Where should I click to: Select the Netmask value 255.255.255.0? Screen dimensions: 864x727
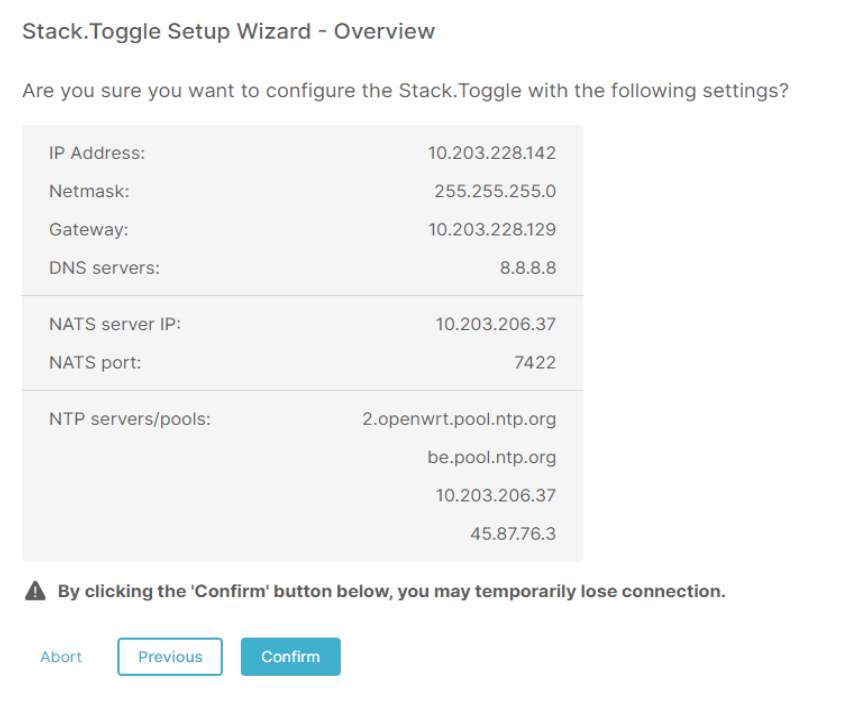coord(495,191)
